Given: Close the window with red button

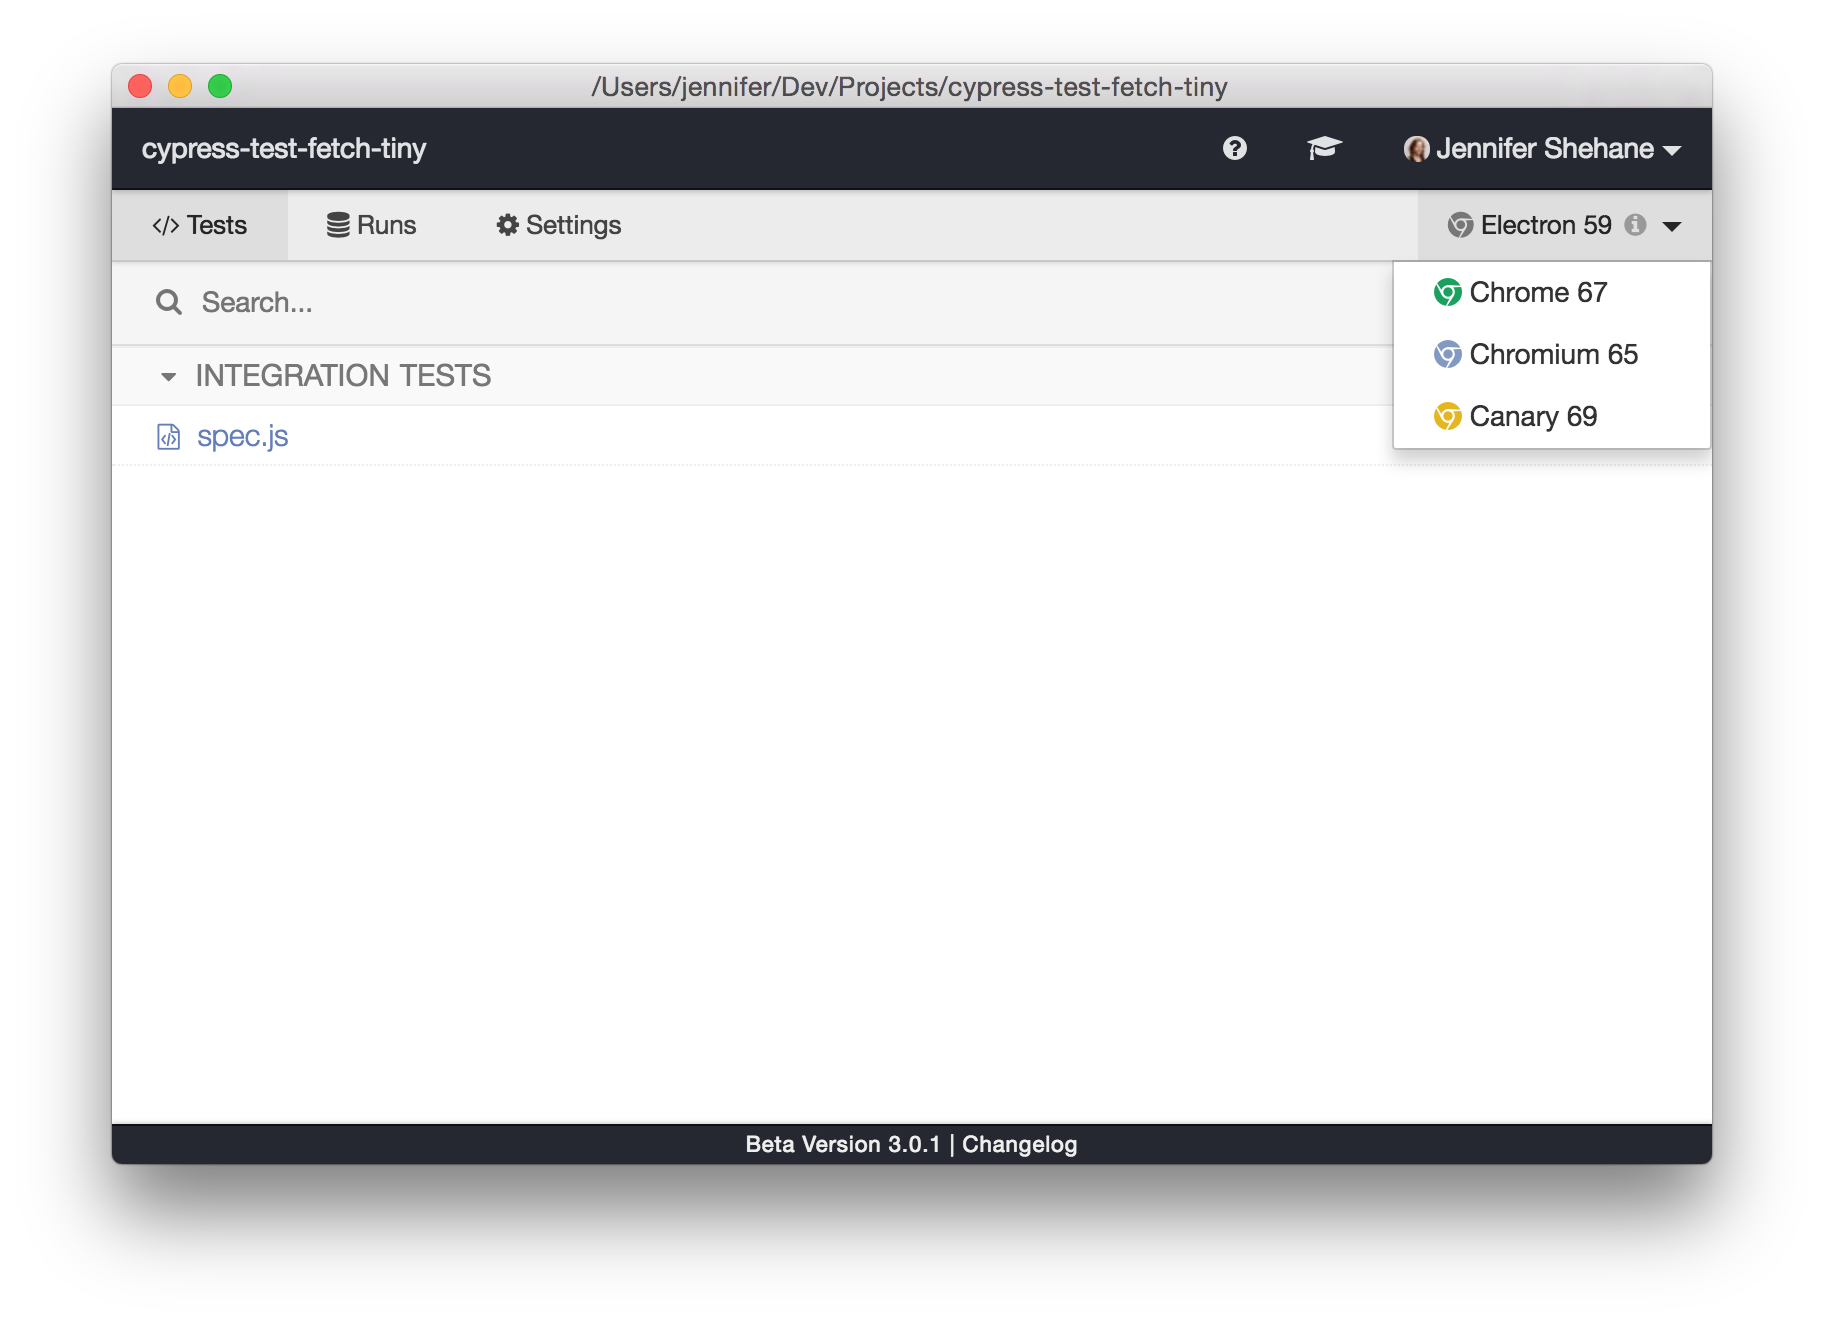Looking at the screenshot, I should [x=140, y=86].
